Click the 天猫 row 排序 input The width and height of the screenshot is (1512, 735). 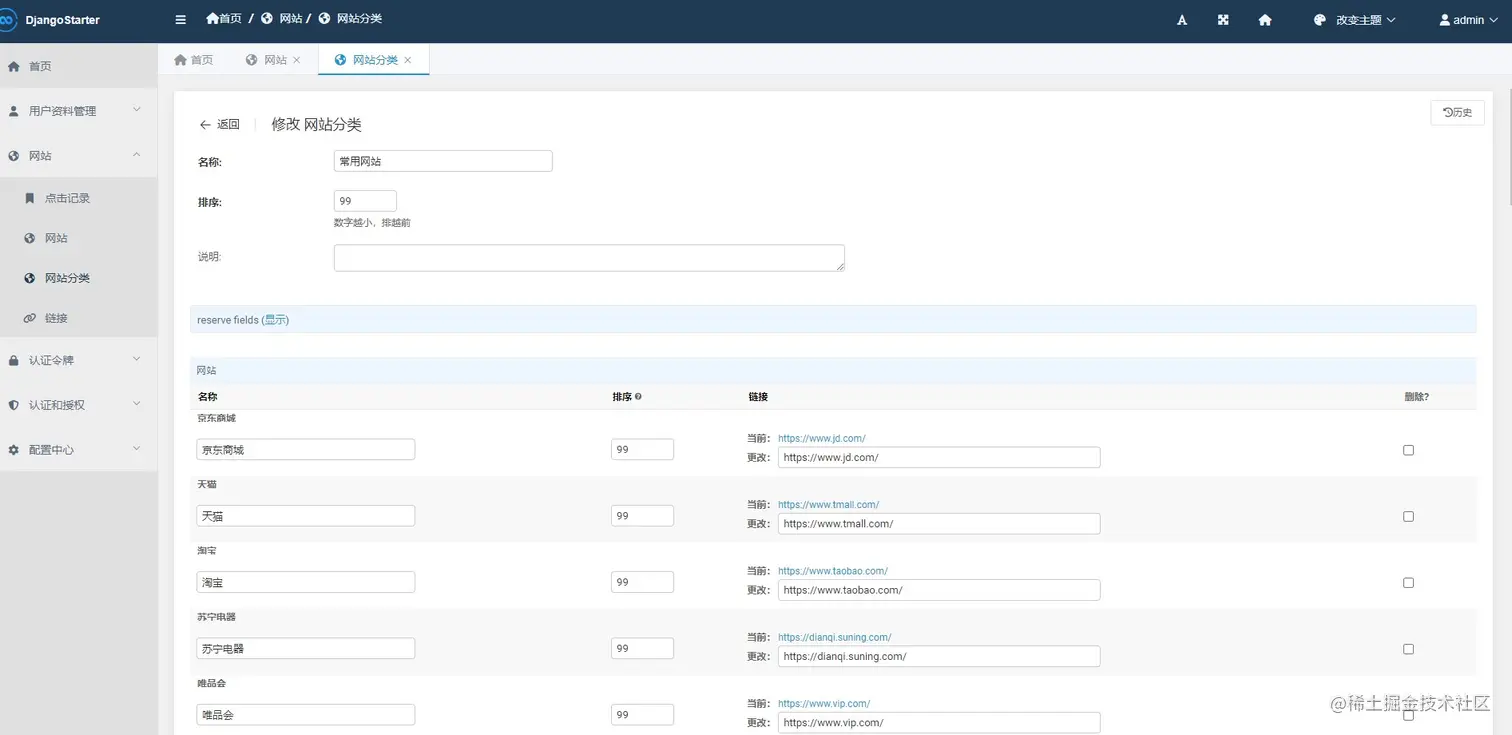(x=642, y=516)
